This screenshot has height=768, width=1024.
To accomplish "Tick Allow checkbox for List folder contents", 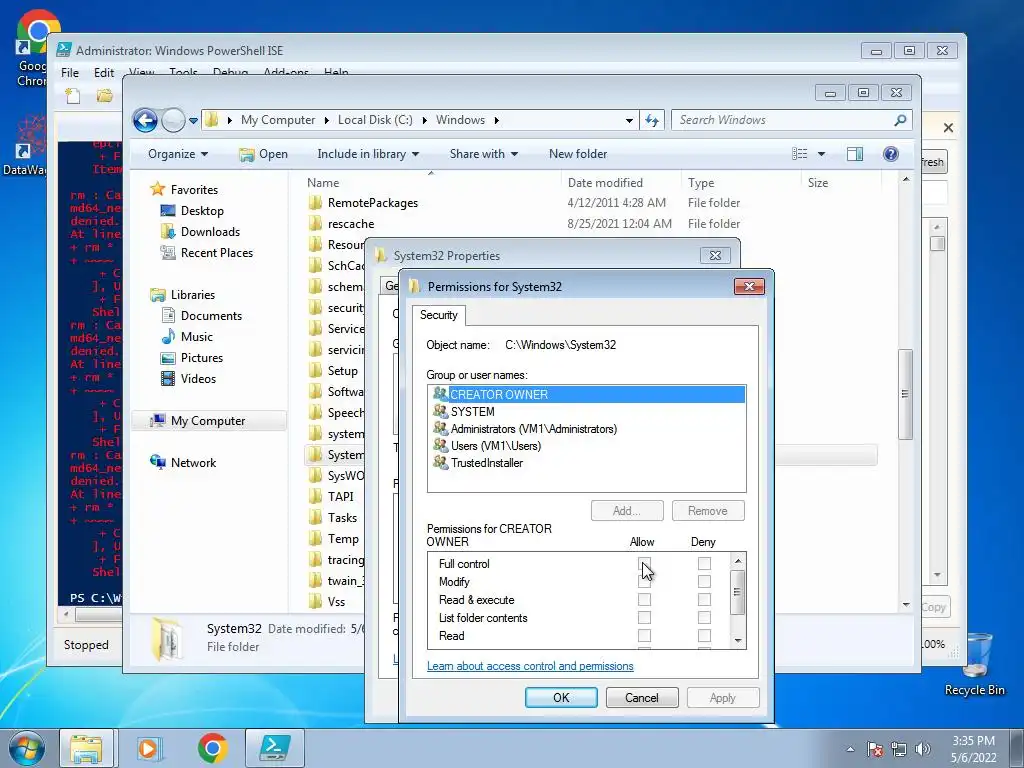I will pyautogui.click(x=644, y=617).
